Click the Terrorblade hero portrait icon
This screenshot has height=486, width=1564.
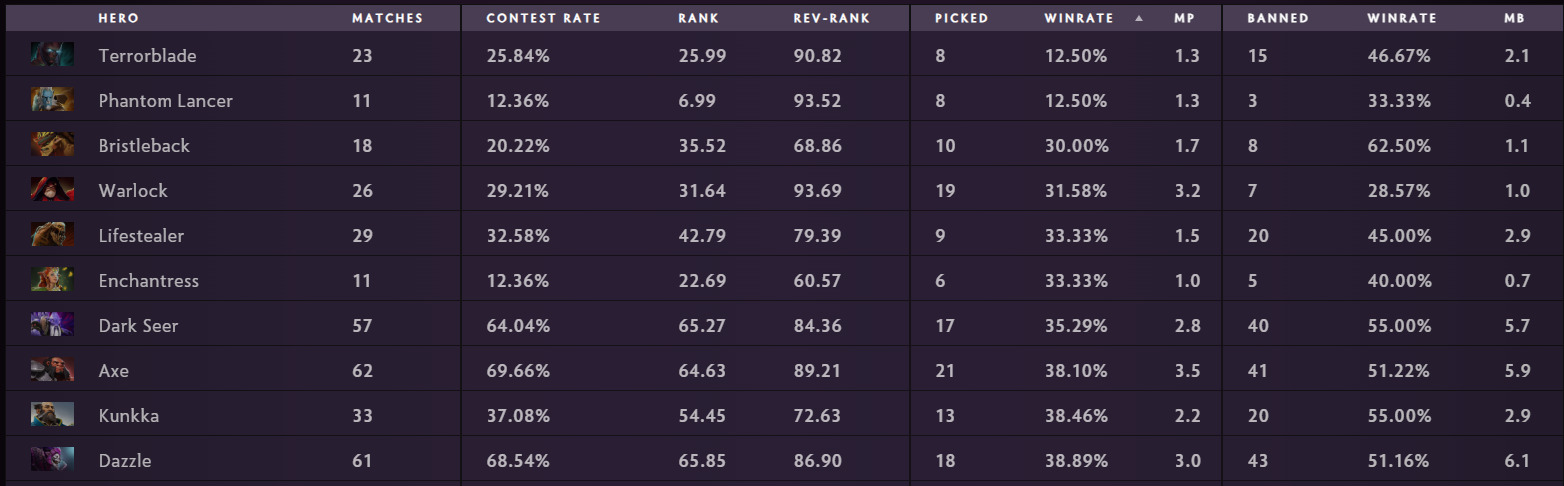[52, 55]
